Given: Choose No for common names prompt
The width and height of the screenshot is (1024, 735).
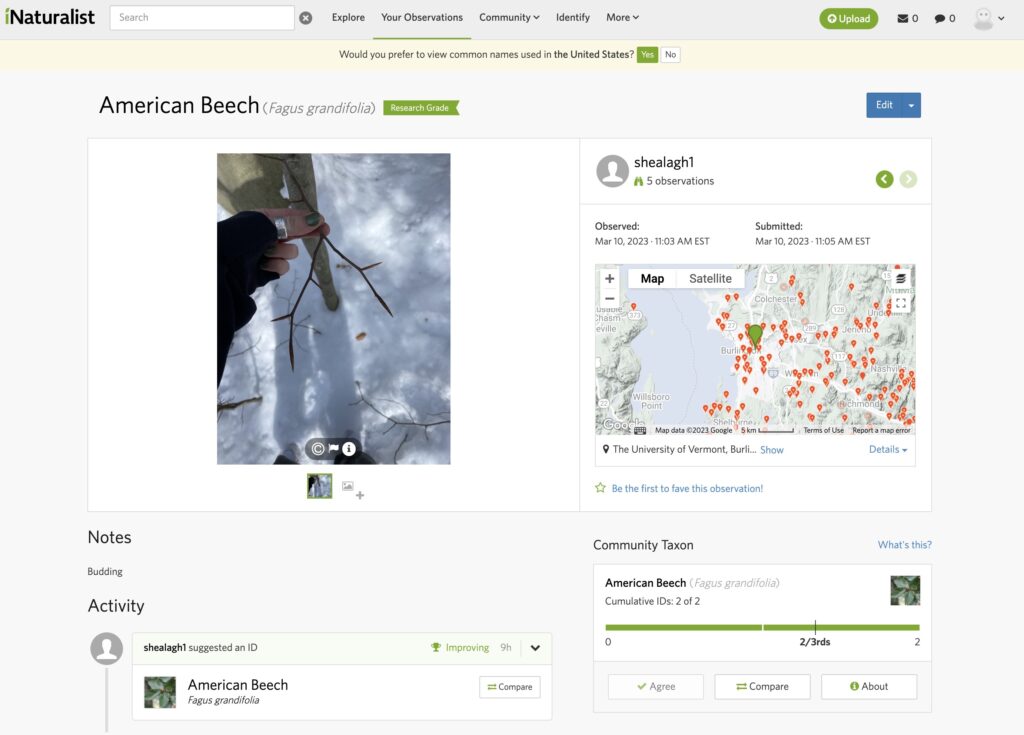Looking at the screenshot, I should click(x=670, y=55).
